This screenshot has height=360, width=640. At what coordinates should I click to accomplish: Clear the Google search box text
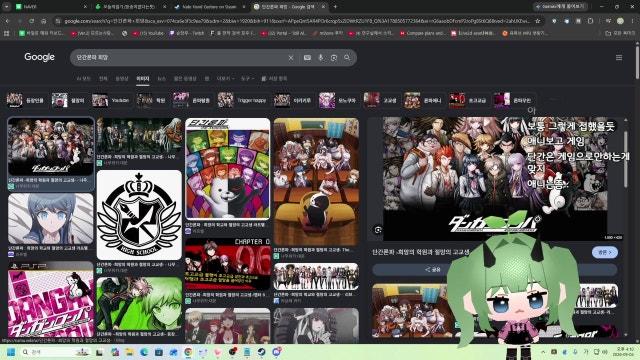(291, 58)
